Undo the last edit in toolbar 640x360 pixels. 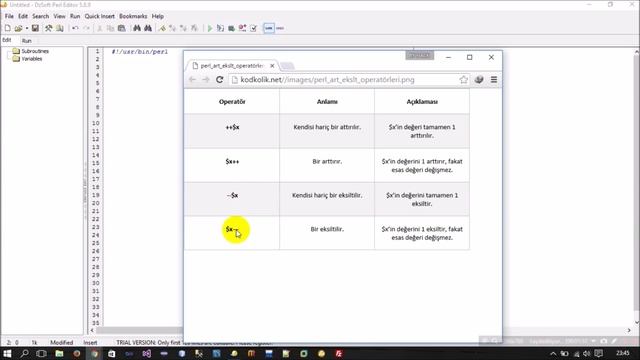75,28
